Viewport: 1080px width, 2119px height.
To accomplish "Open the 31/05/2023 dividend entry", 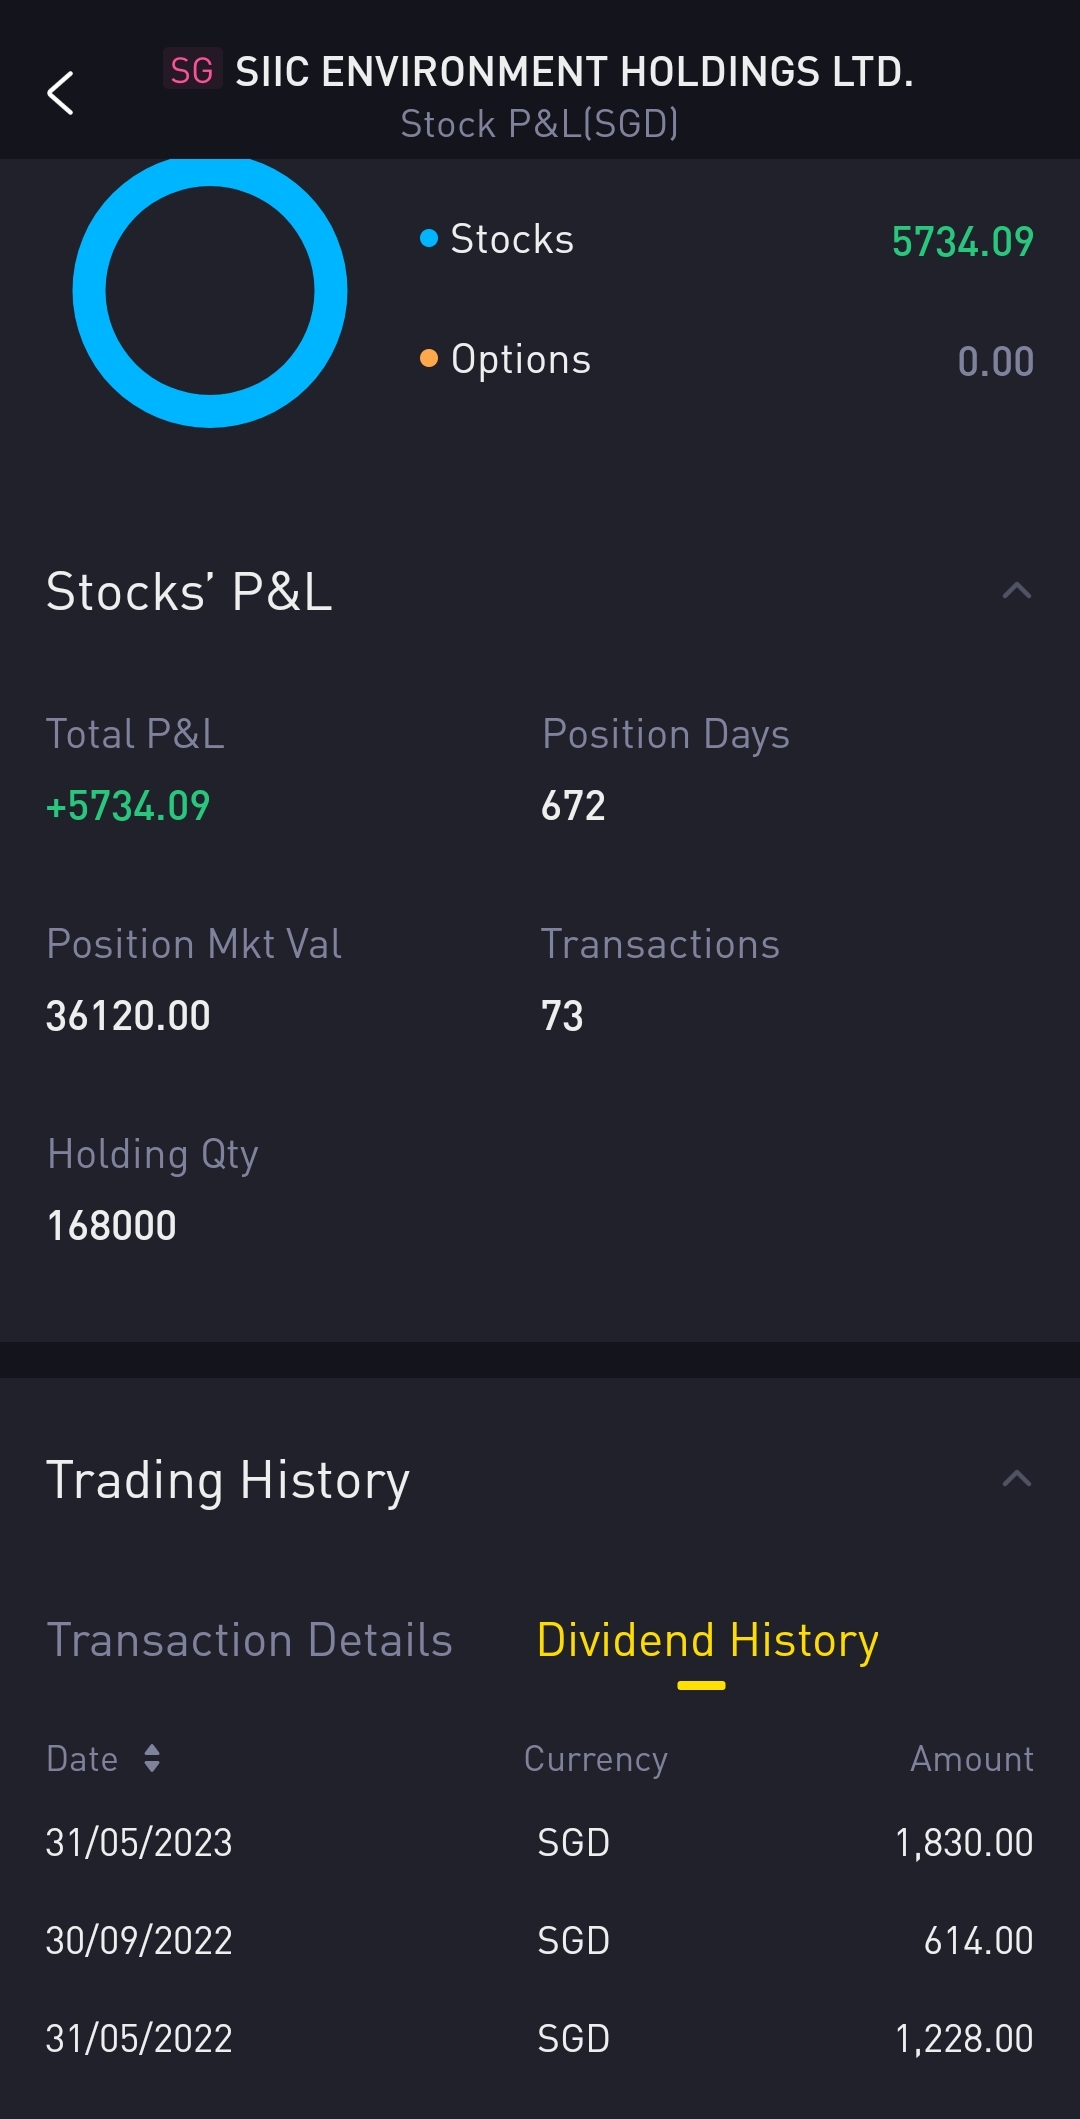I will [x=540, y=1842].
